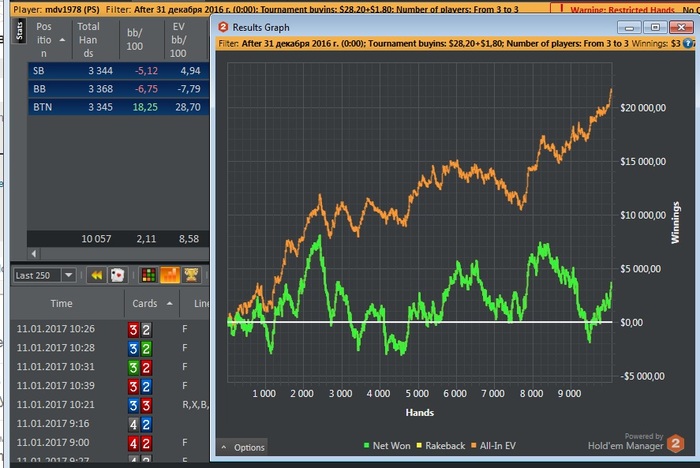This screenshot has width=700, height=468.
Task: Click the player name mdv1978 (PS)
Action: click(x=72, y=9)
